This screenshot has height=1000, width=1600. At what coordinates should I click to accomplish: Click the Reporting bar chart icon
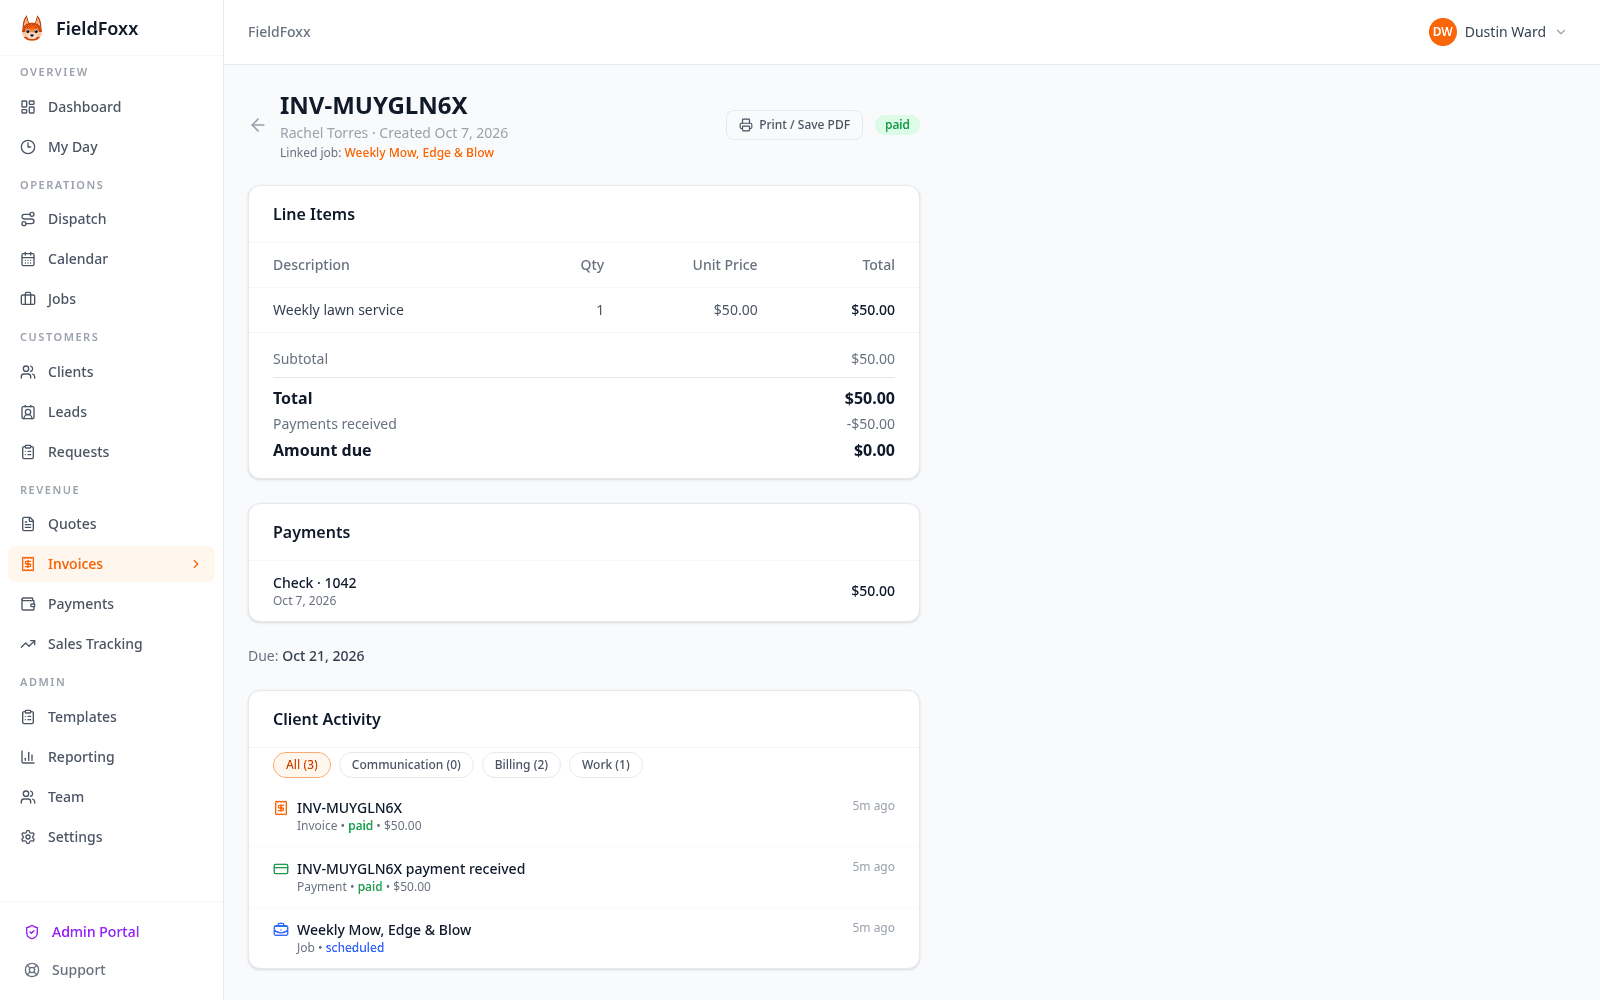(28, 757)
